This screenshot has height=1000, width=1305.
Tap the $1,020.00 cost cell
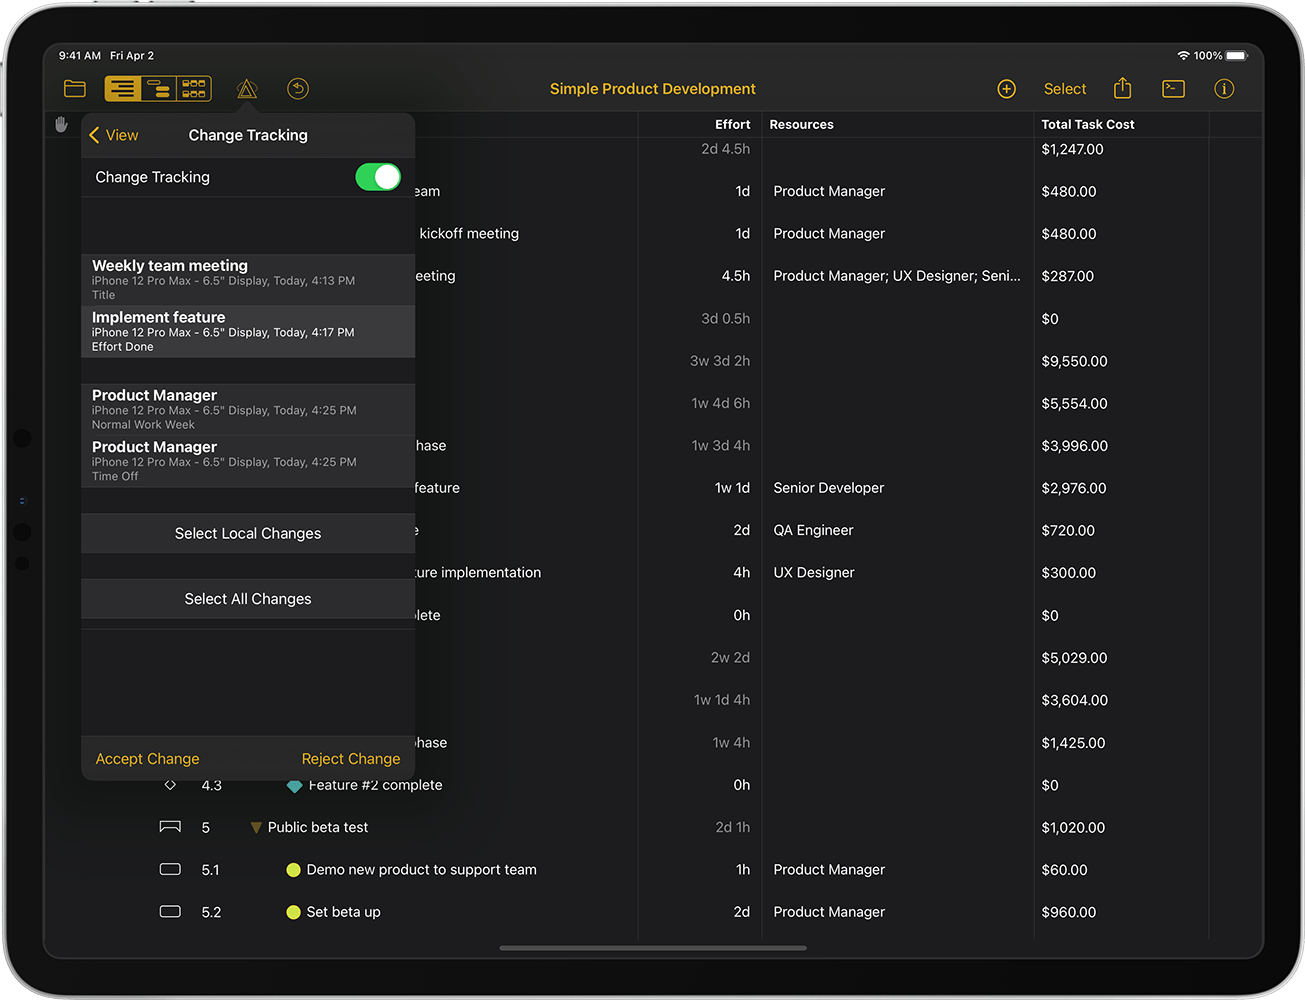click(x=1073, y=827)
